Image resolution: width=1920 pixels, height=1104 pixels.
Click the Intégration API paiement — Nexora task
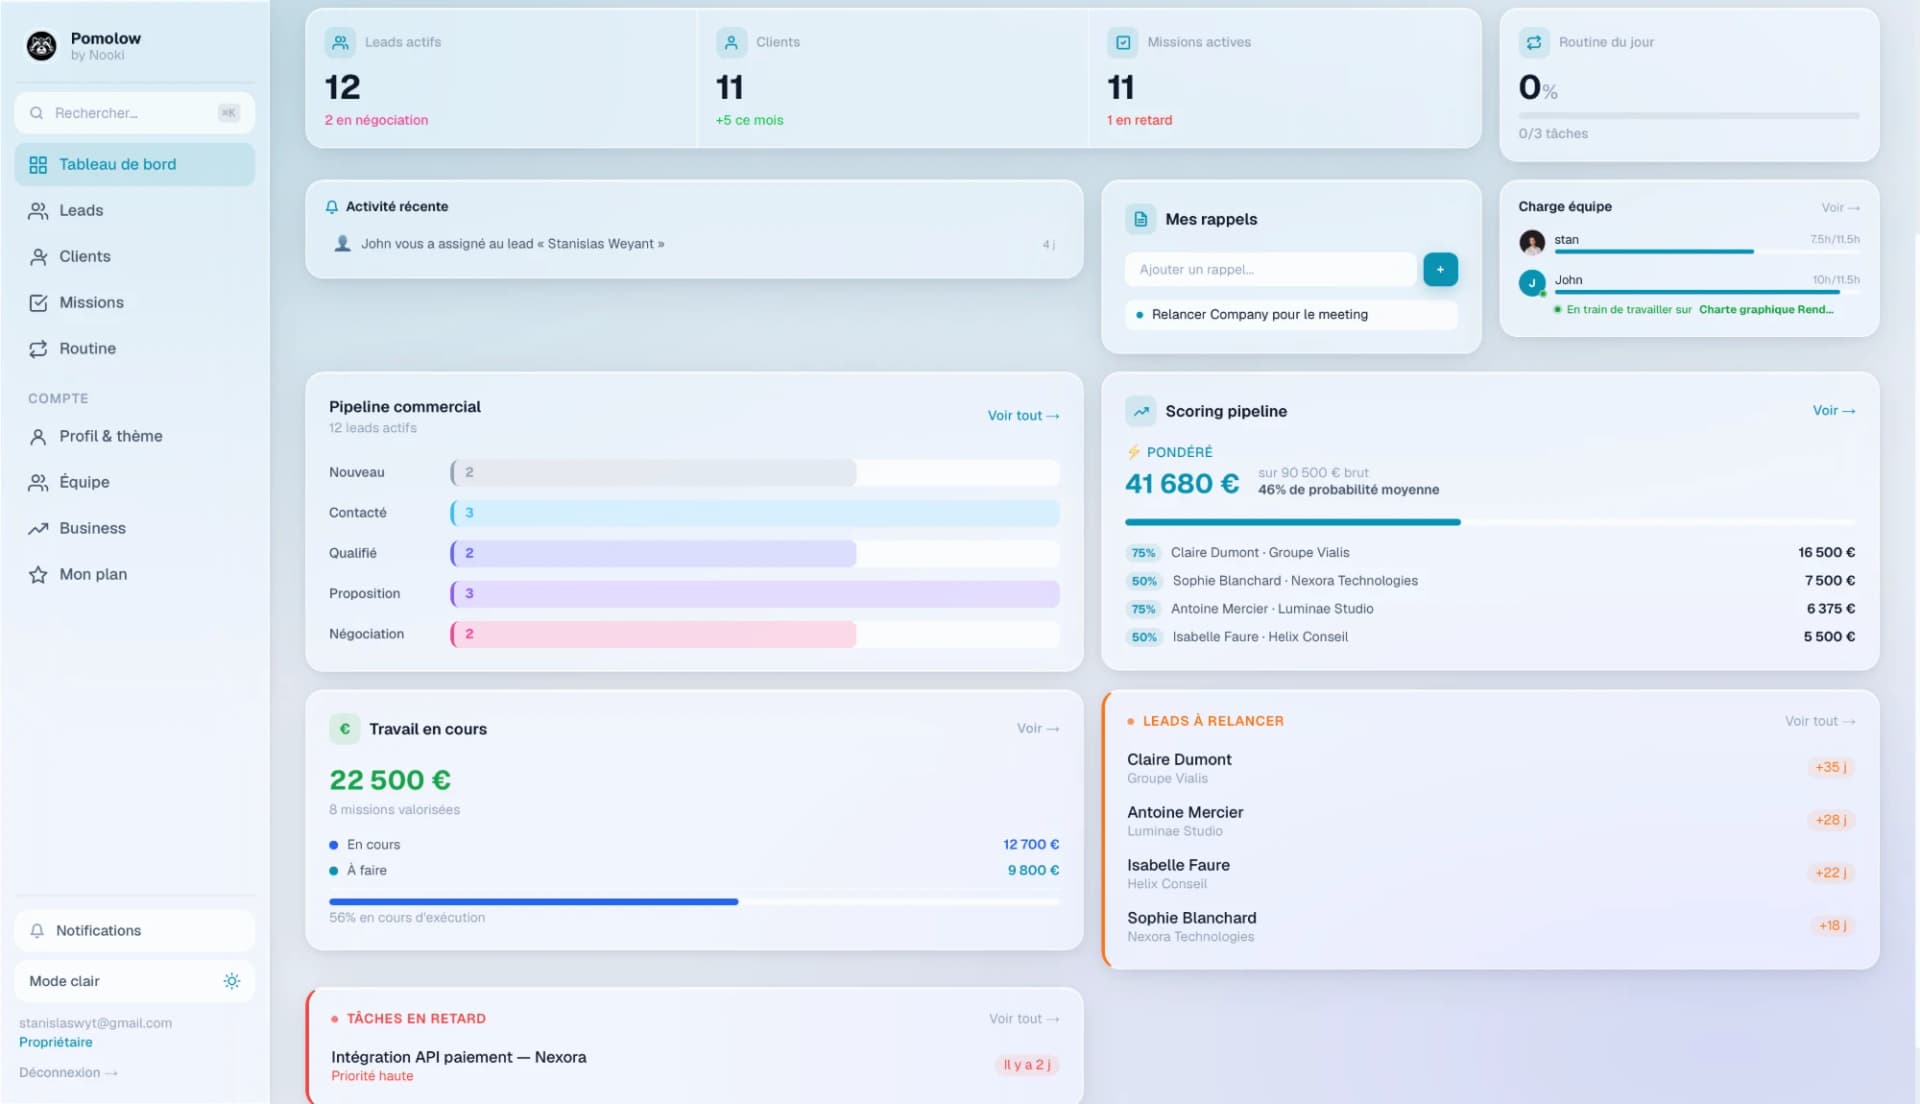[x=695, y=1066]
